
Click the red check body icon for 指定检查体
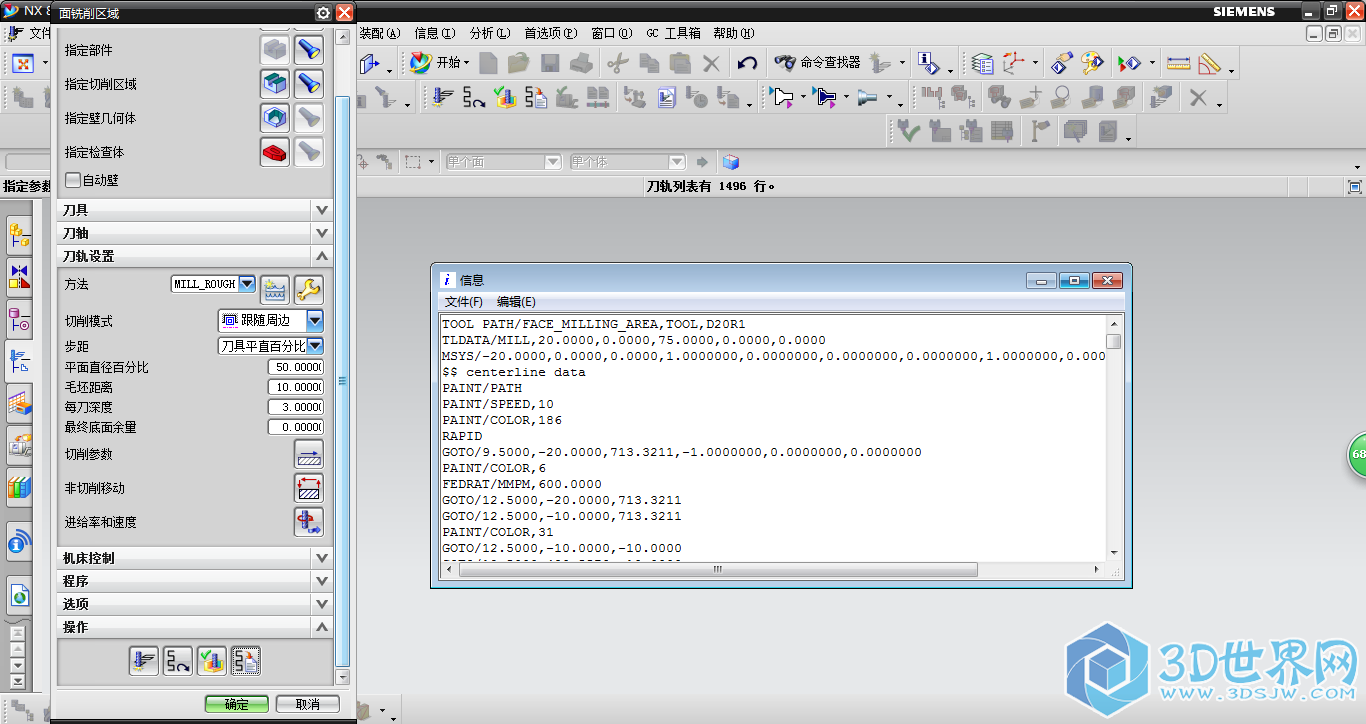tap(275, 152)
